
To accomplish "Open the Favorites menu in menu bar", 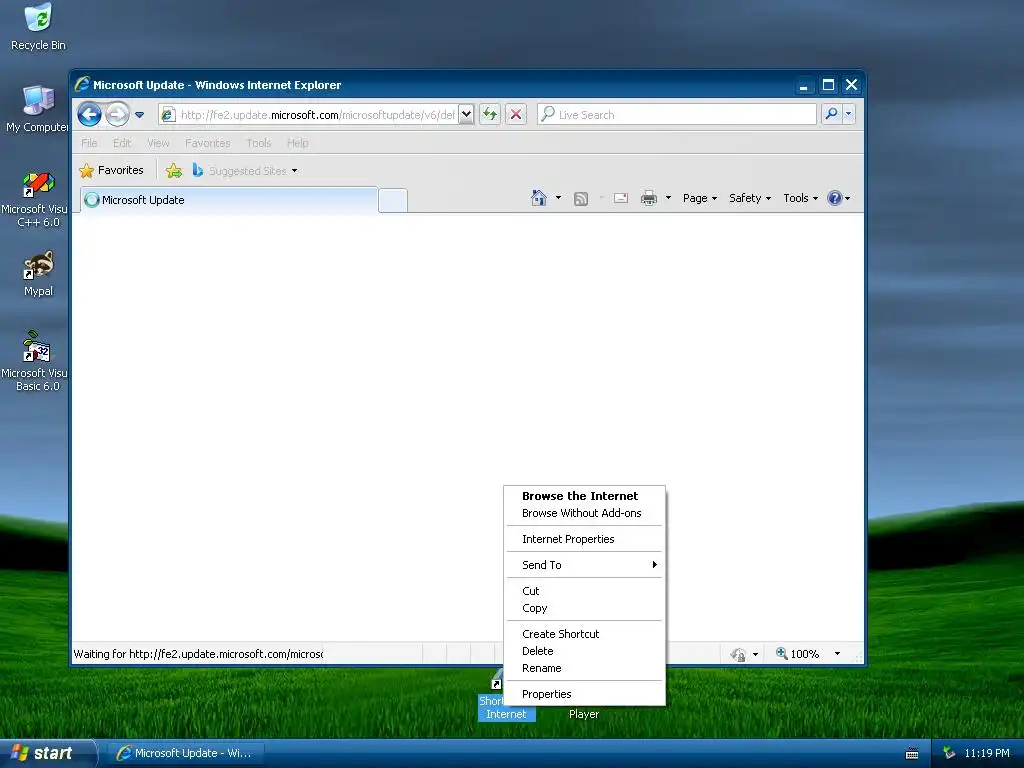I will [x=208, y=143].
